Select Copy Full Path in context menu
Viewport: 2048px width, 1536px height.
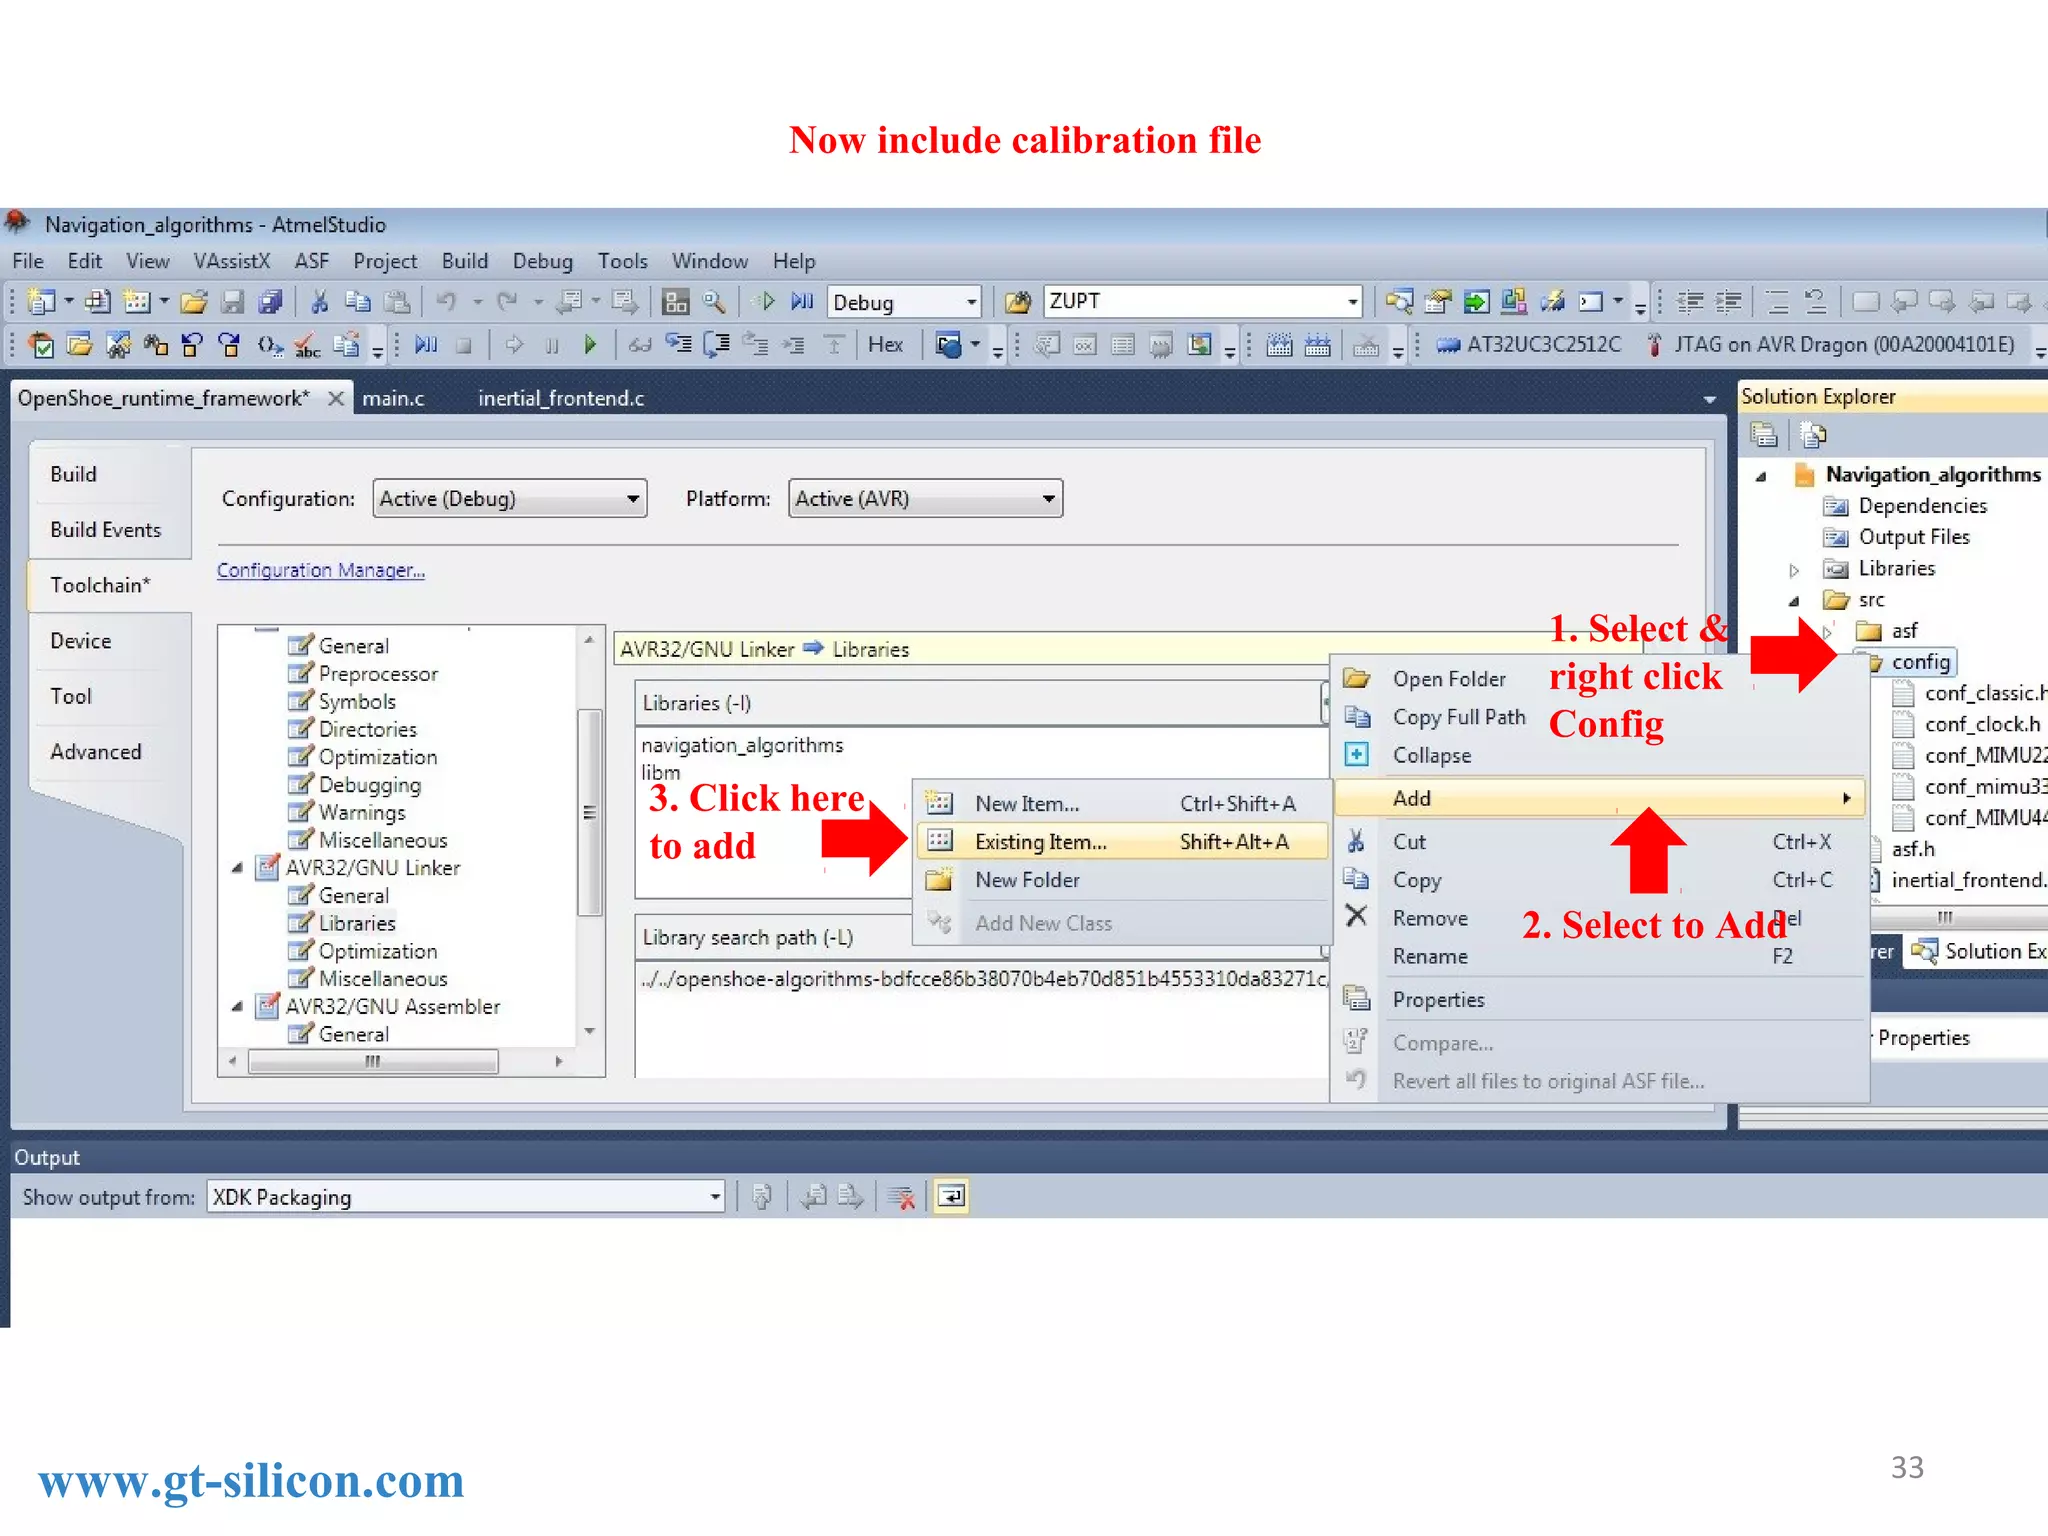coord(1459,717)
